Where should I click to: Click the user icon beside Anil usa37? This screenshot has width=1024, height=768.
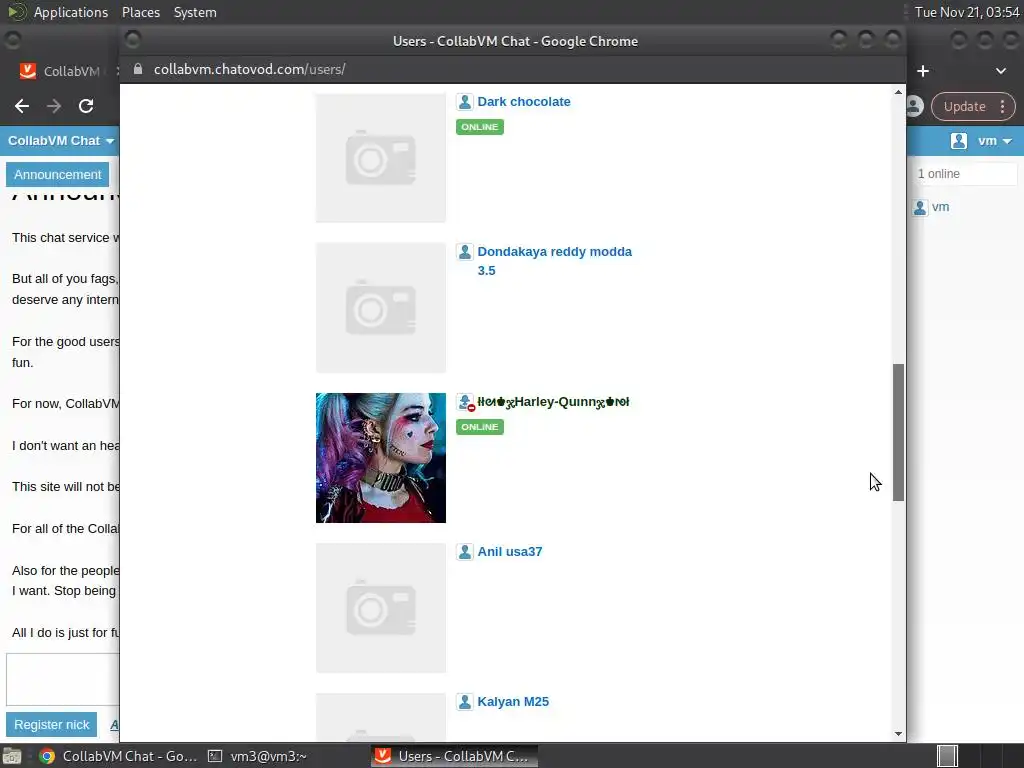(464, 552)
